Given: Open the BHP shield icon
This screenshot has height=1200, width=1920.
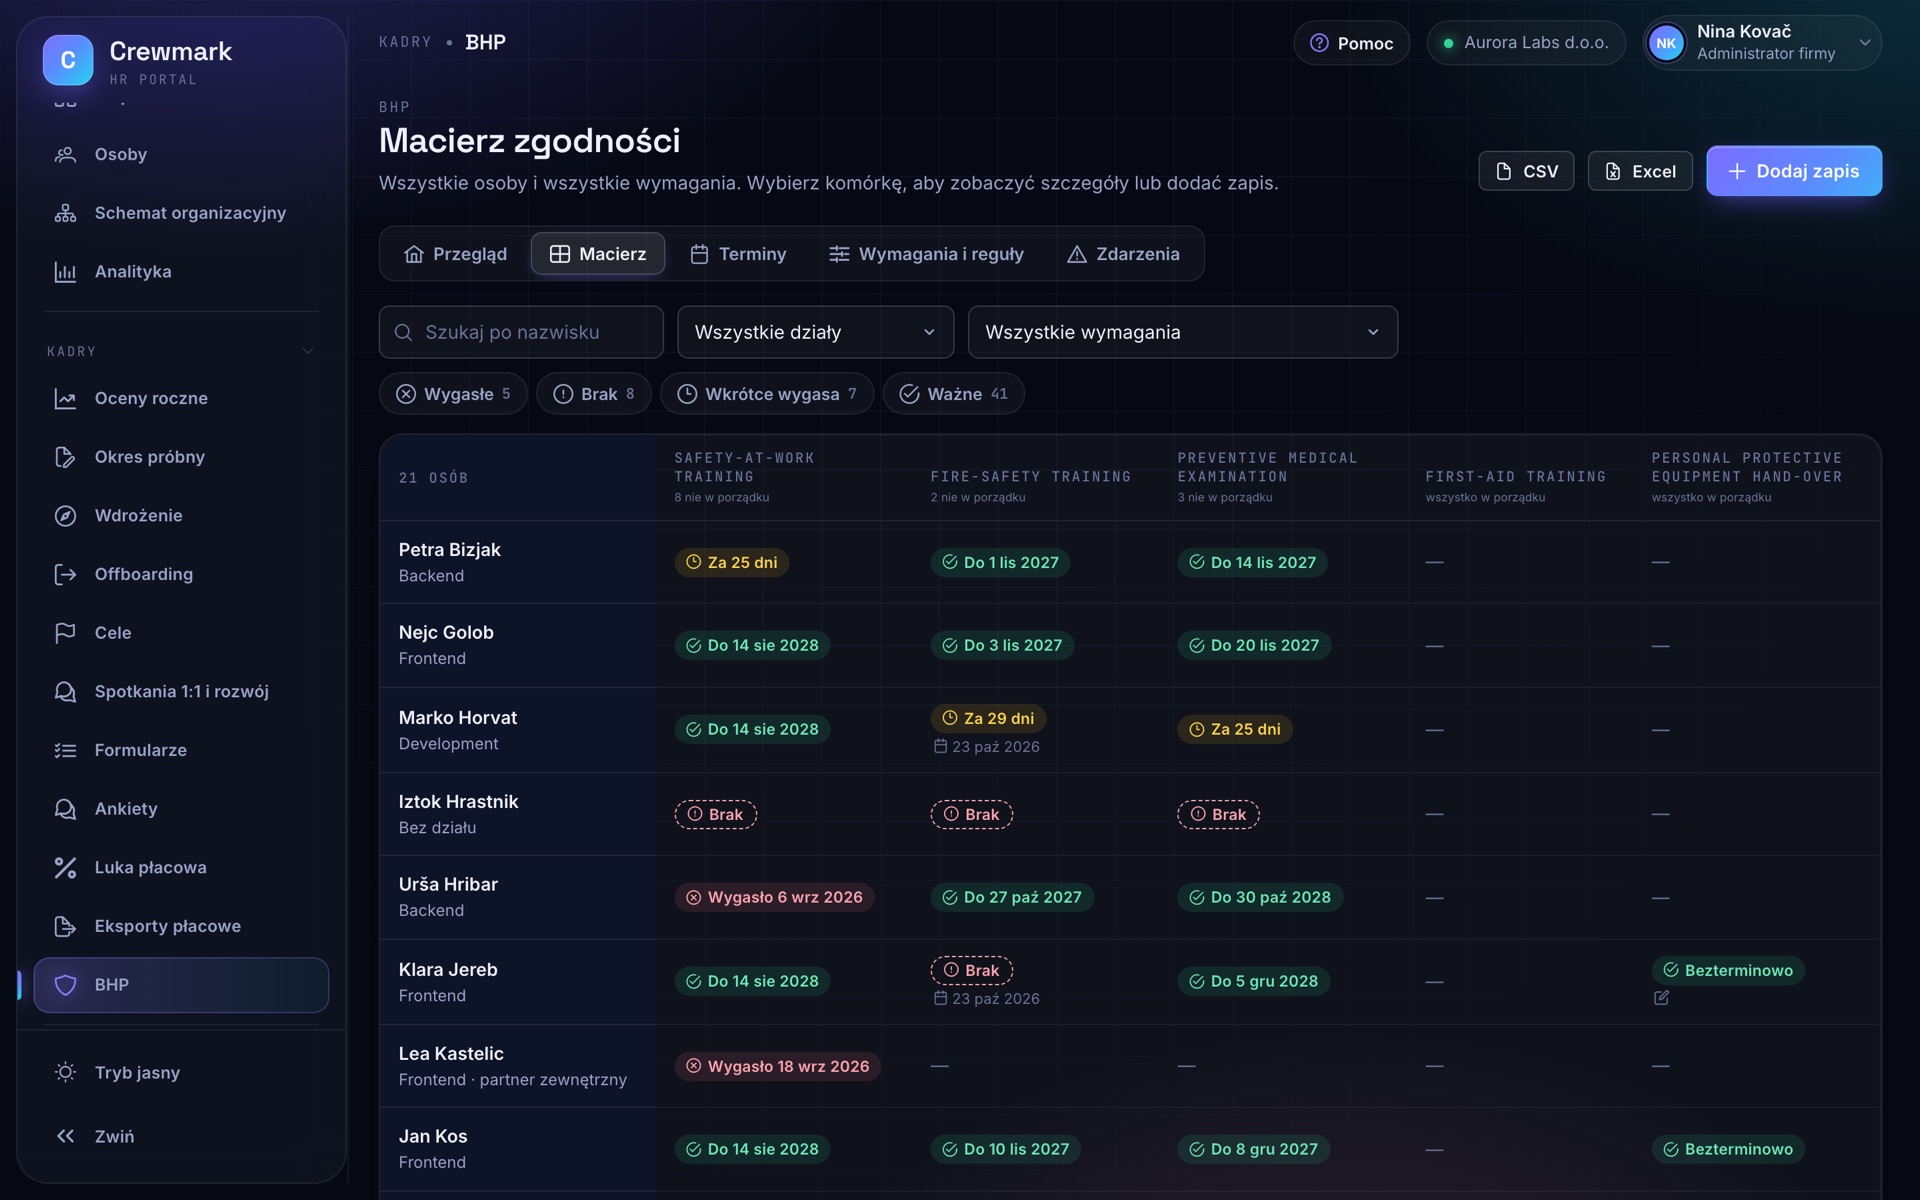Looking at the screenshot, I should coord(65,985).
